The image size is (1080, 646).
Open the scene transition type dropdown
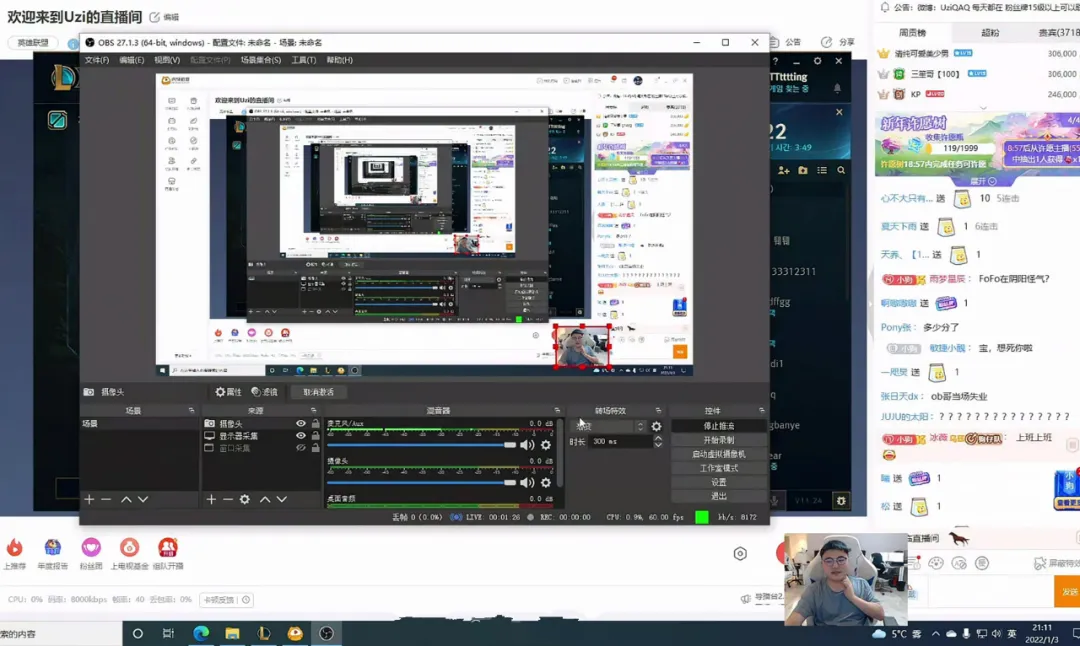[x=608, y=426]
